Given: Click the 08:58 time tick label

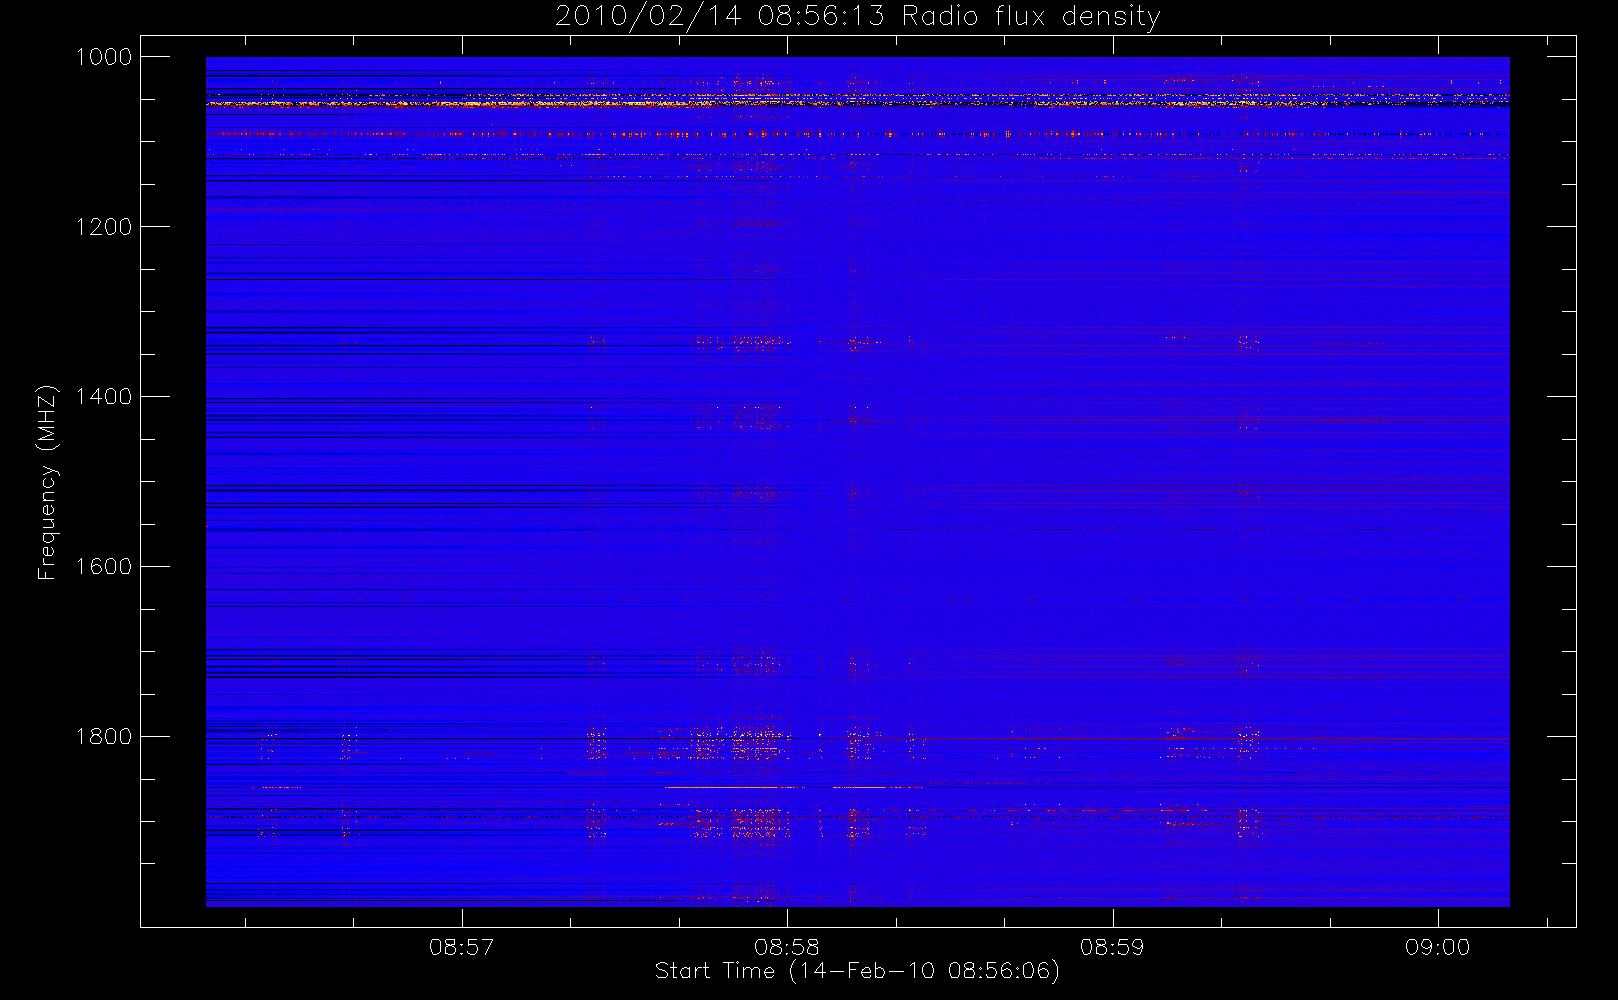Looking at the screenshot, I should tap(787, 947).
